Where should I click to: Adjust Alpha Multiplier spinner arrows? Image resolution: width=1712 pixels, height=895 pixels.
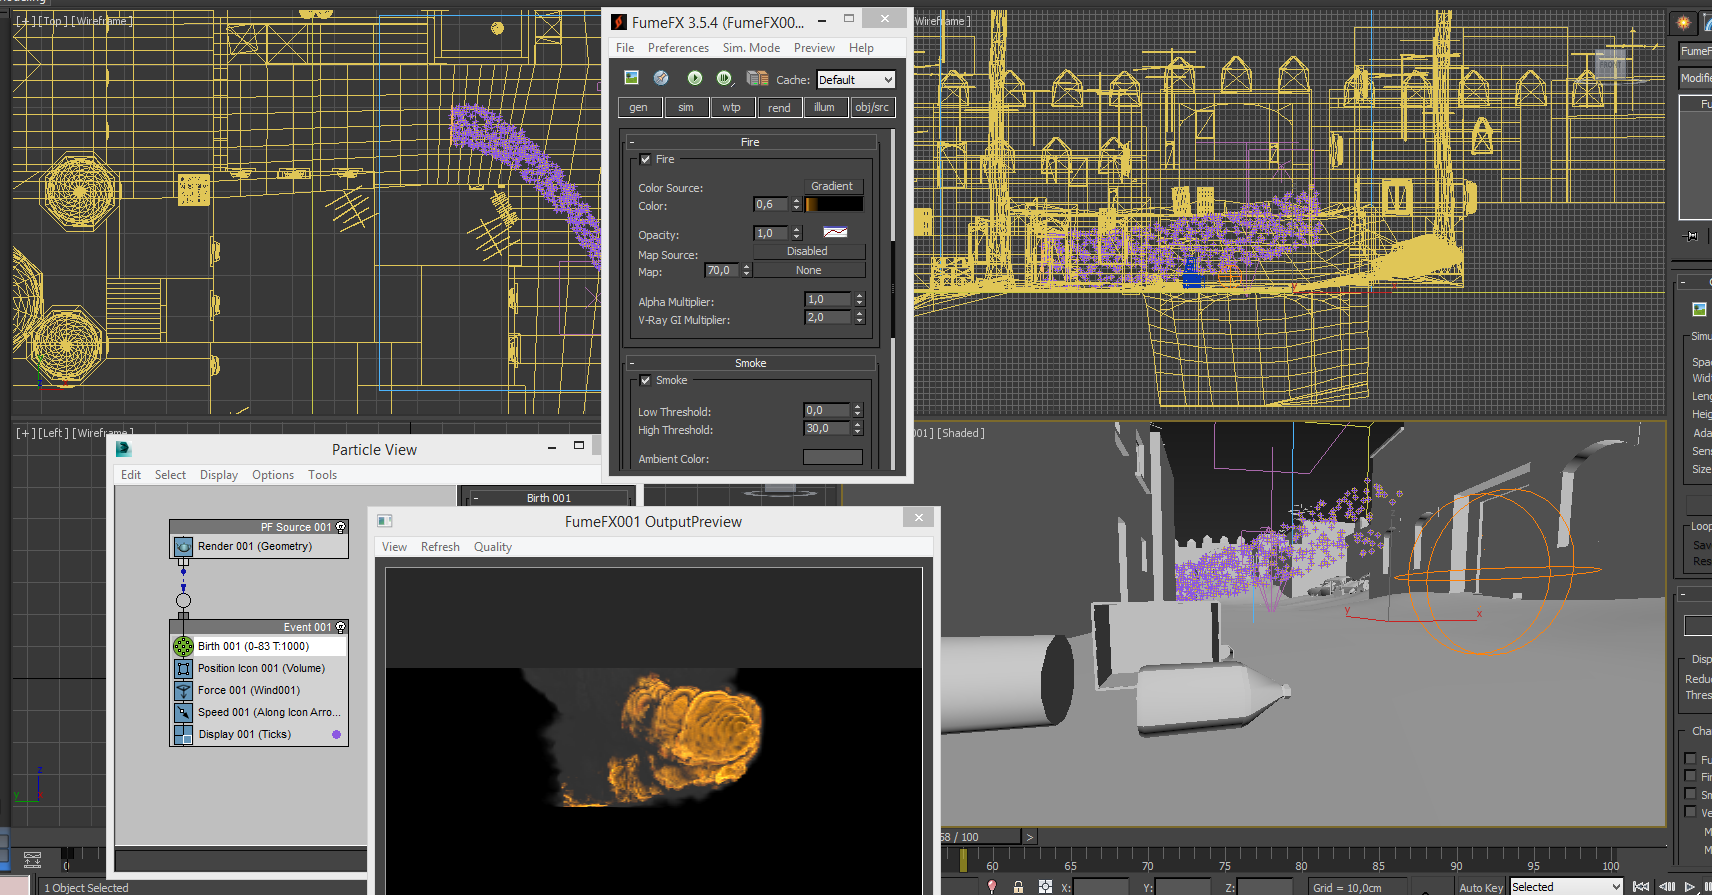(859, 299)
